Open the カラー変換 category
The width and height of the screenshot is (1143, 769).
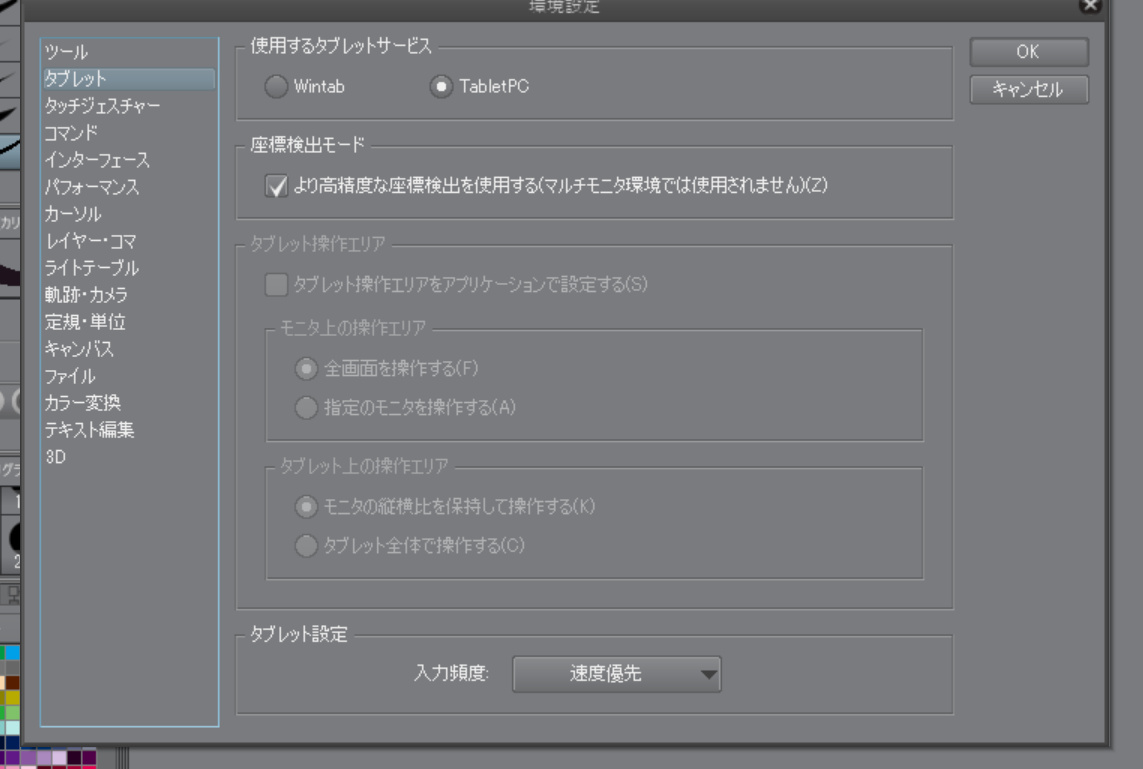[x=129, y=403]
